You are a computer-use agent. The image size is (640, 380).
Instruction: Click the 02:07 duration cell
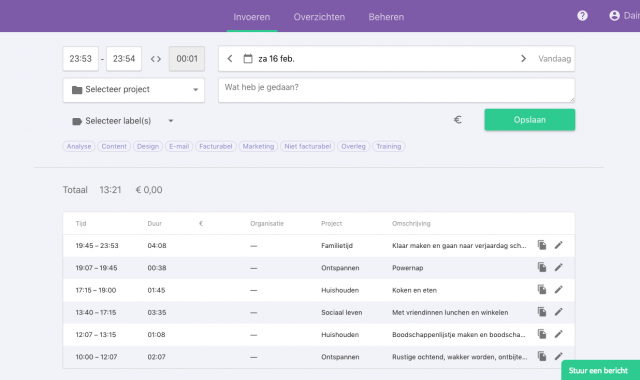tap(157, 357)
